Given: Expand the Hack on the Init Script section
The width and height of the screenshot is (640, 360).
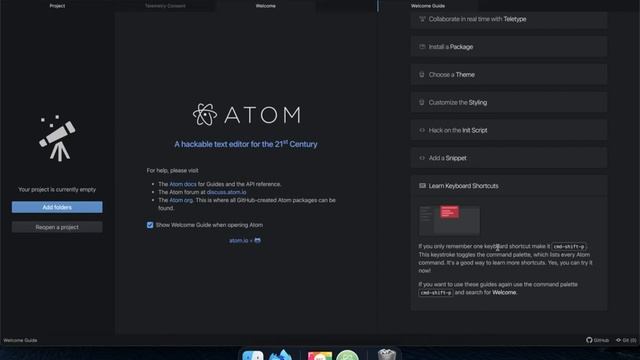Looking at the screenshot, I should [509, 130].
